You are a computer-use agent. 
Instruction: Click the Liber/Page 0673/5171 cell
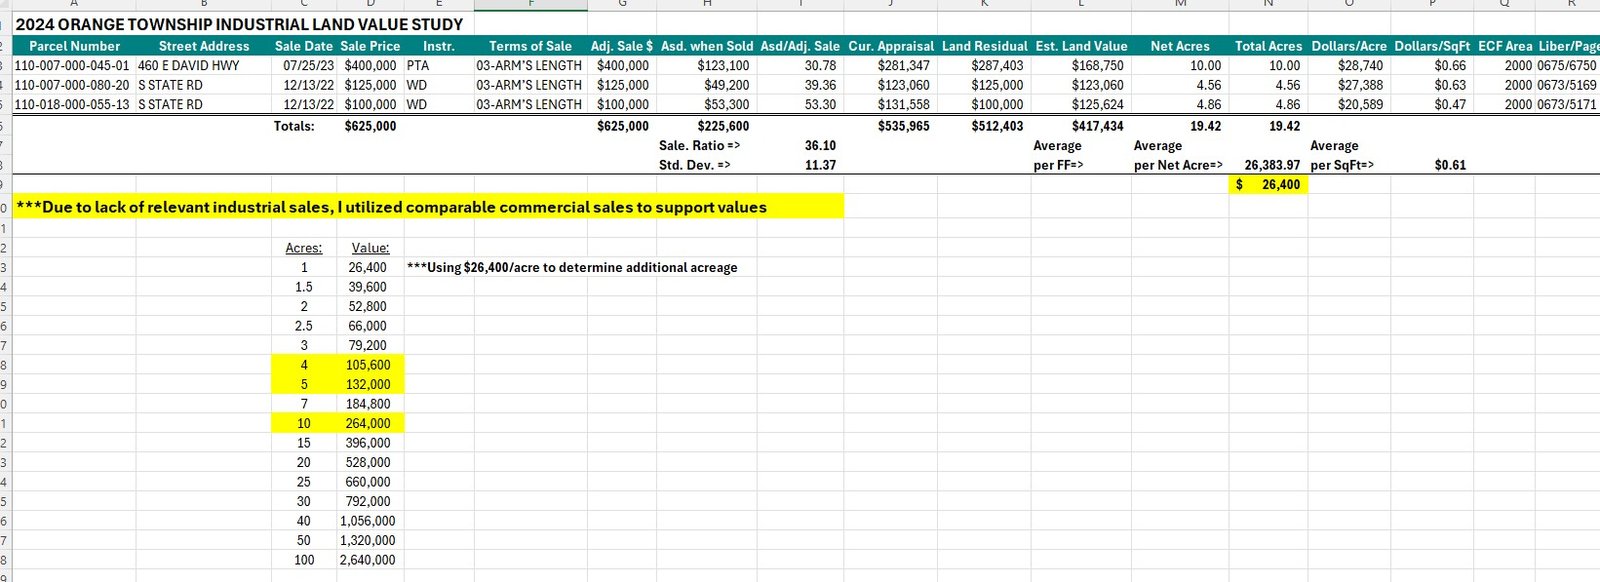tap(1567, 104)
